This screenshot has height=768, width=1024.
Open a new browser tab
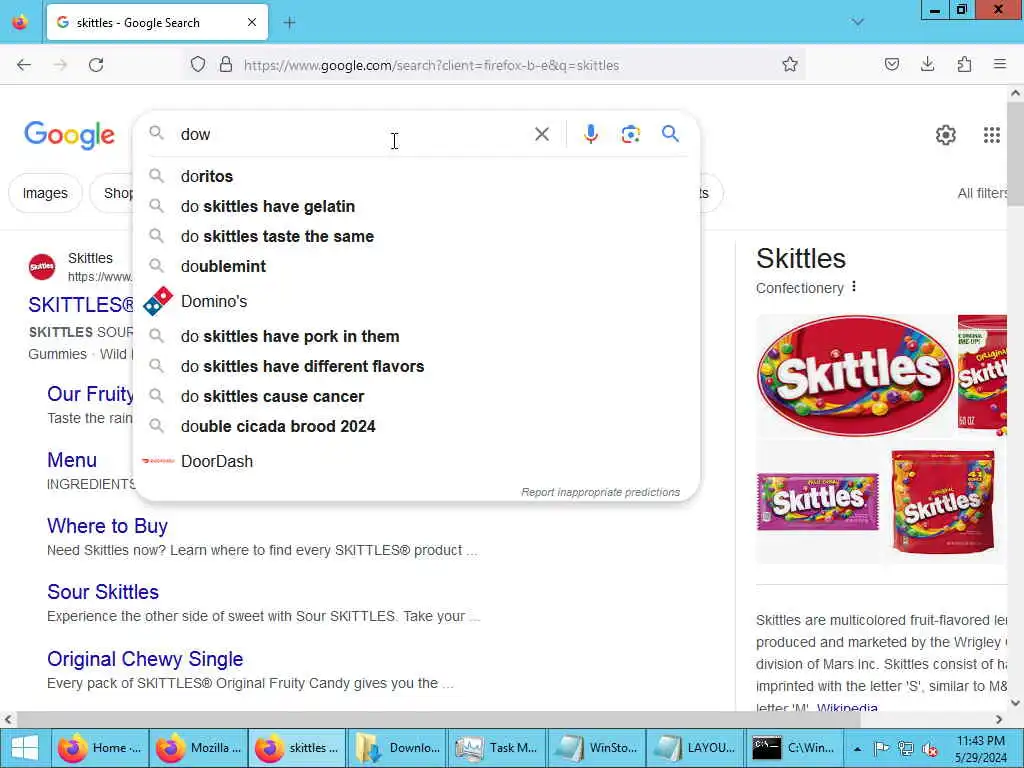[x=290, y=23]
